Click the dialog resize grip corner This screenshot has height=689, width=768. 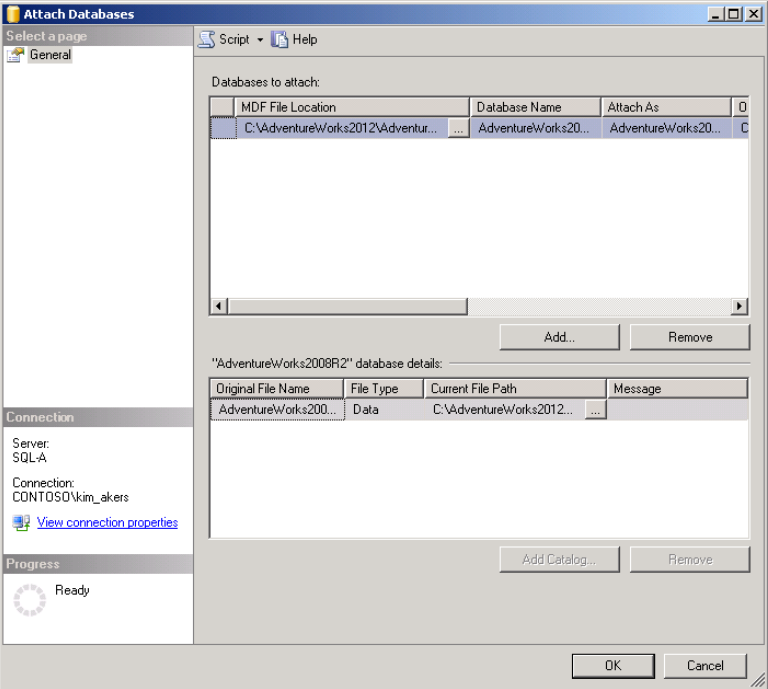(758, 679)
